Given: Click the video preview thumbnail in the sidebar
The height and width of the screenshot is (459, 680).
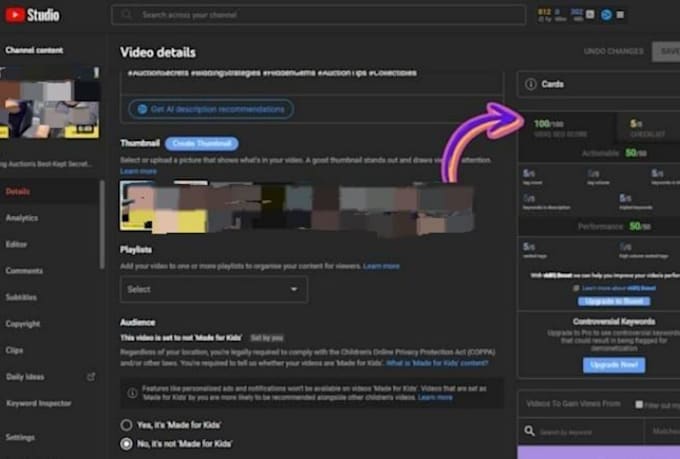Looking at the screenshot, I should tap(49, 102).
